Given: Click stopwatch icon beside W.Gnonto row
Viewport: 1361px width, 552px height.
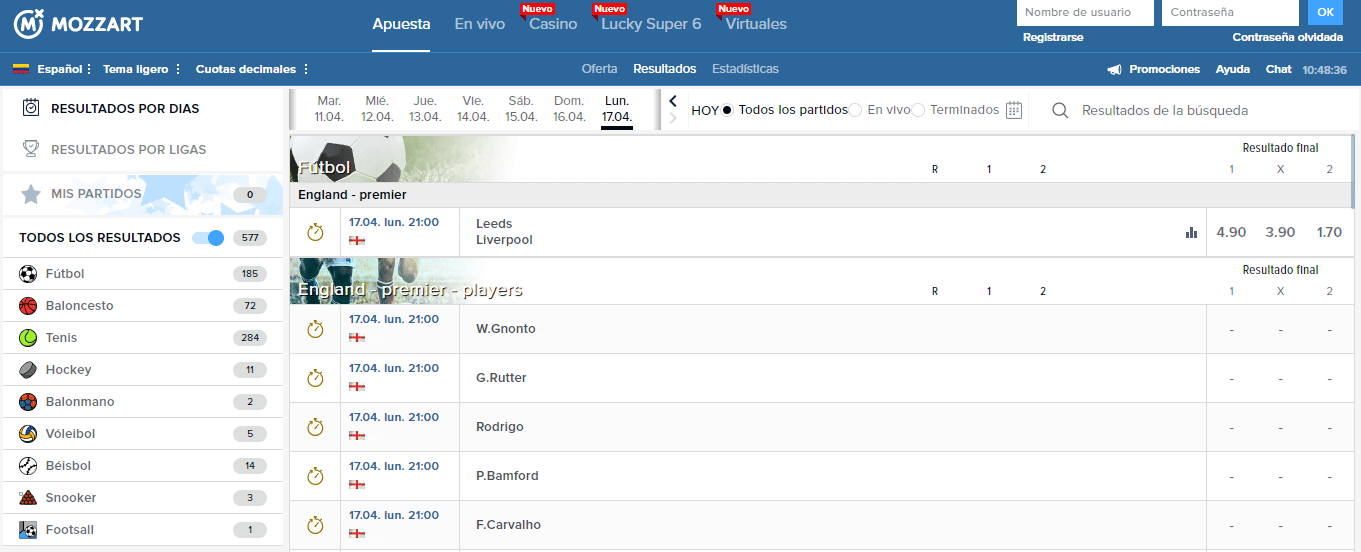Looking at the screenshot, I should click(x=315, y=329).
